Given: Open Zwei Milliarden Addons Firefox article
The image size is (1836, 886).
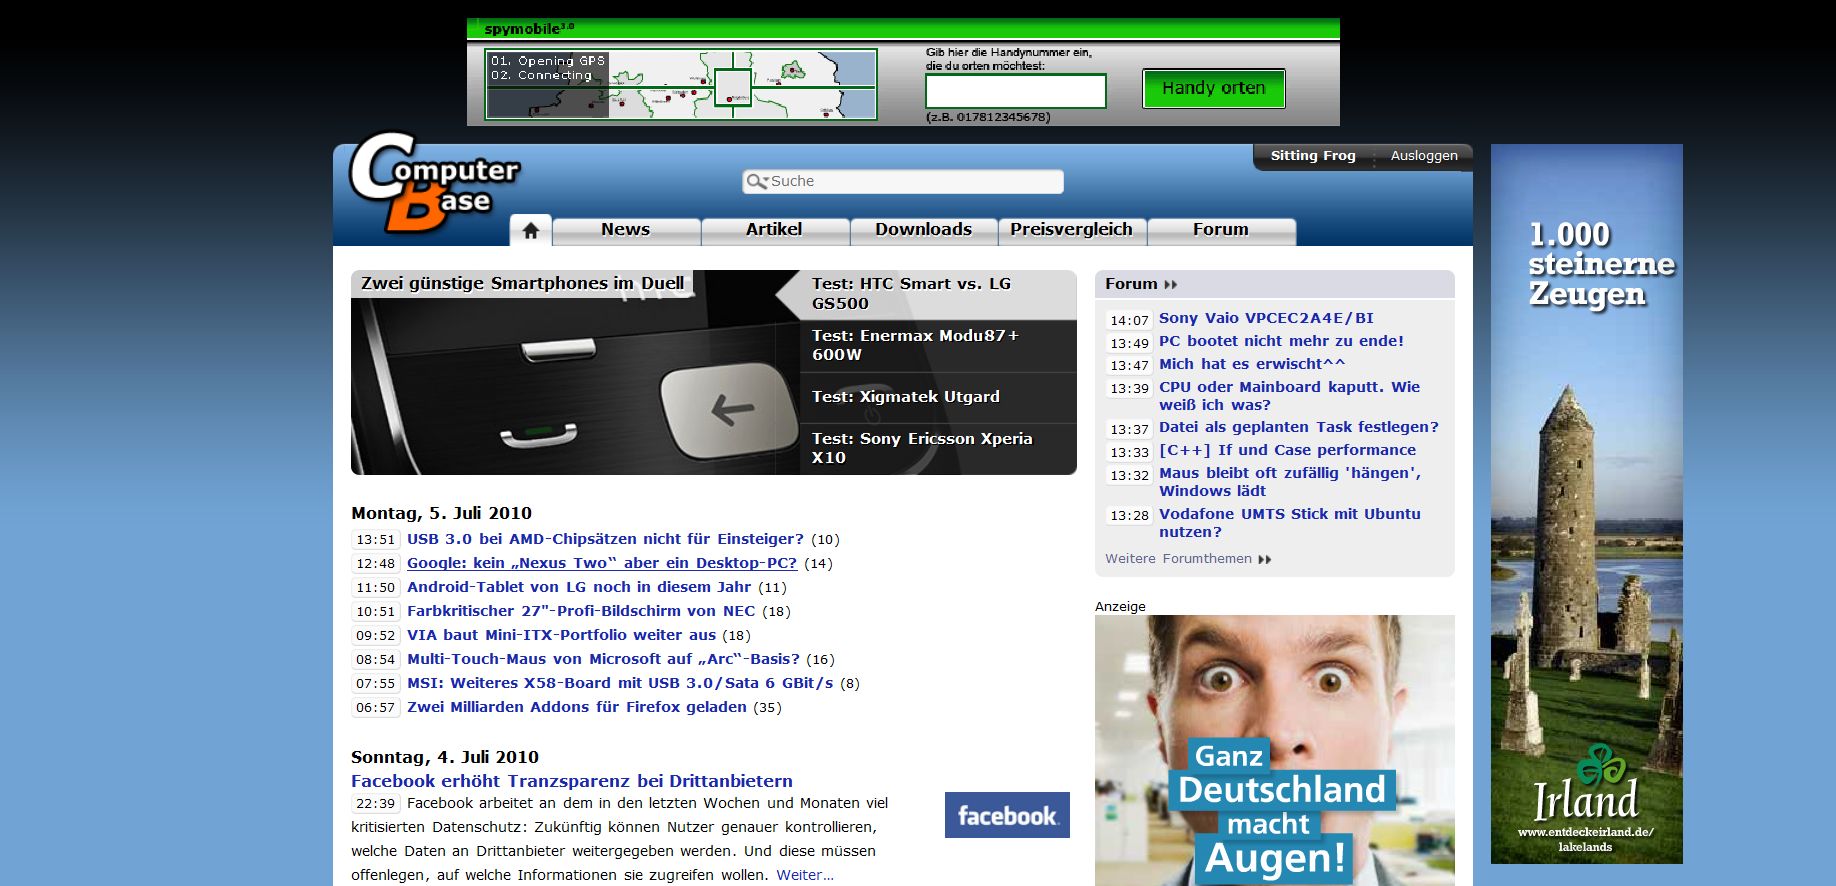Looking at the screenshot, I should point(577,707).
